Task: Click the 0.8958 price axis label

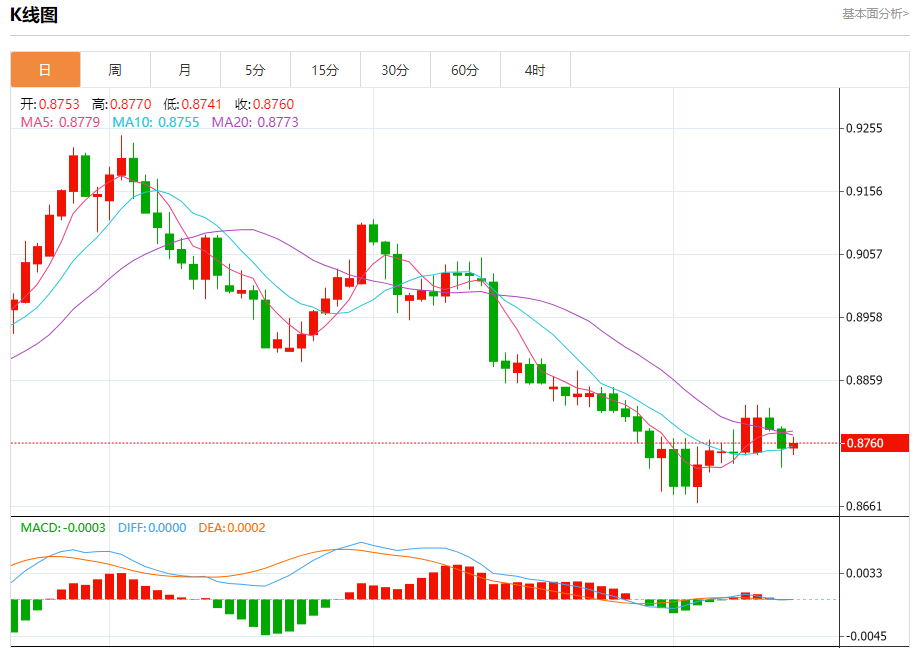Action: point(863,317)
